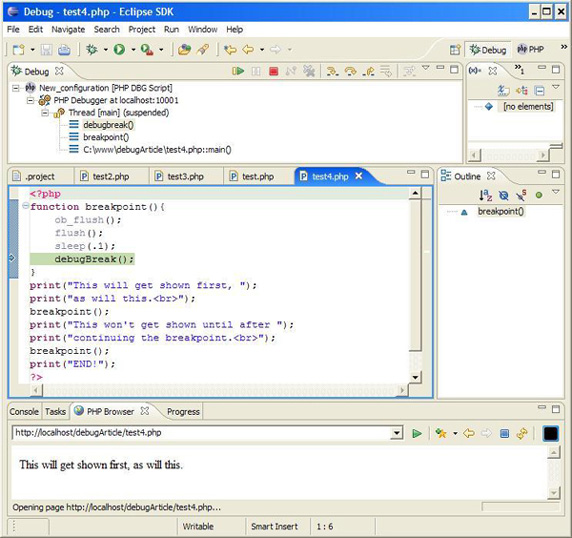Switch to the test3.php editor tab

[179, 176]
